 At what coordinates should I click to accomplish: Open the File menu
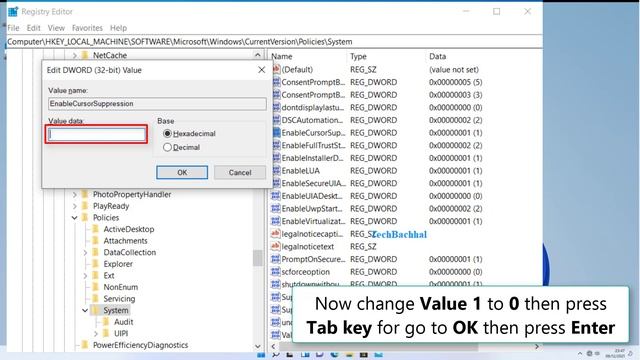13,28
